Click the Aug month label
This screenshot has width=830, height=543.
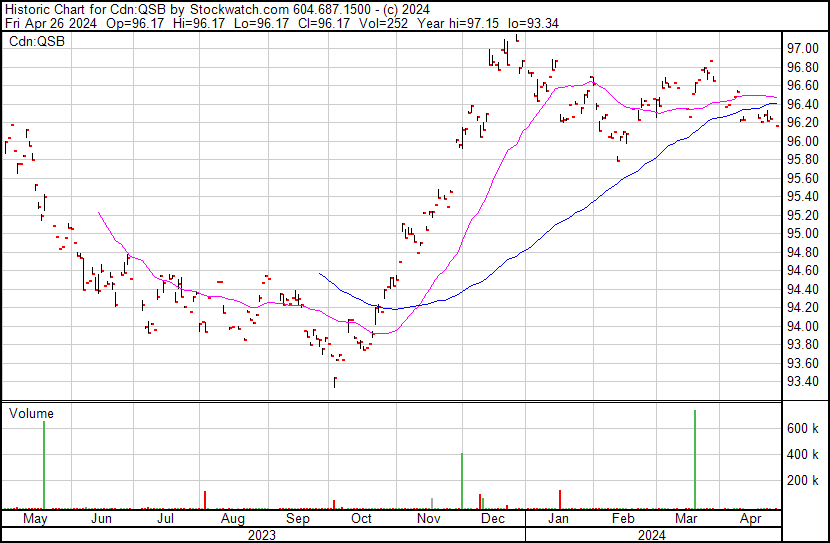click(x=232, y=519)
